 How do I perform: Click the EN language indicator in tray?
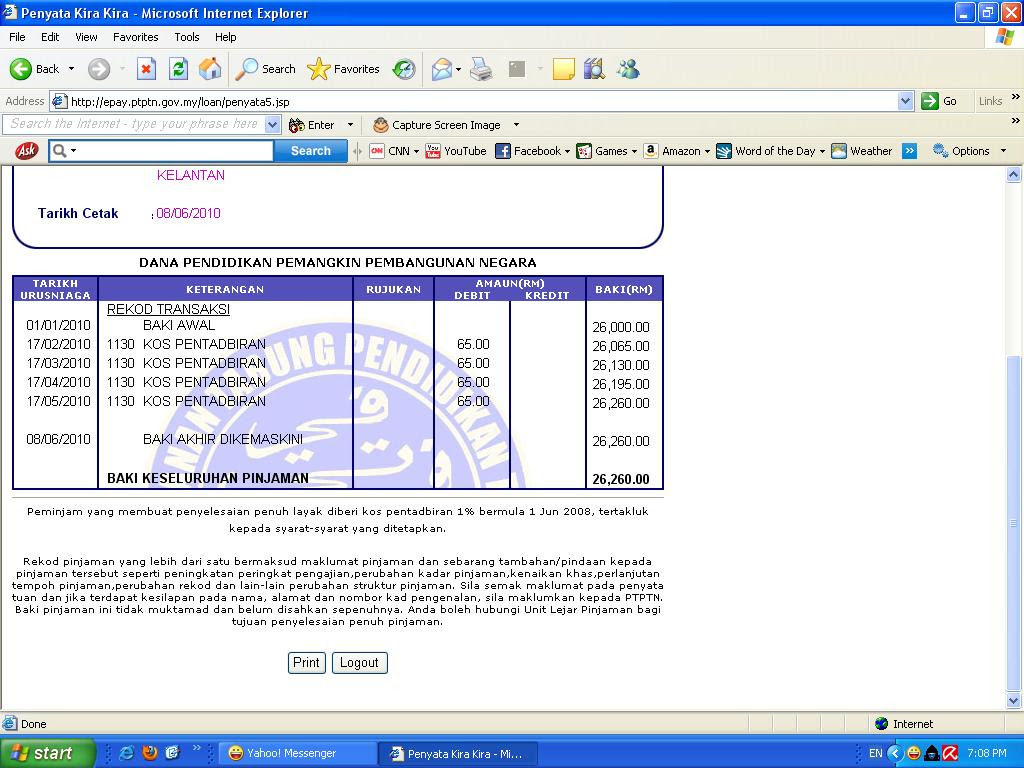pyautogui.click(x=875, y=753)
